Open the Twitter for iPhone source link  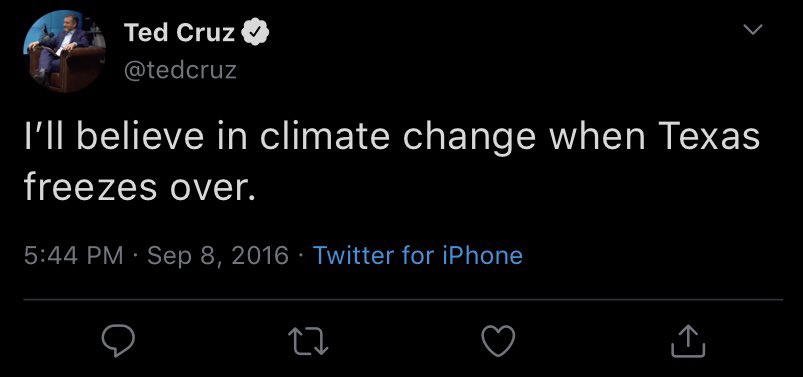coord(417,255)
